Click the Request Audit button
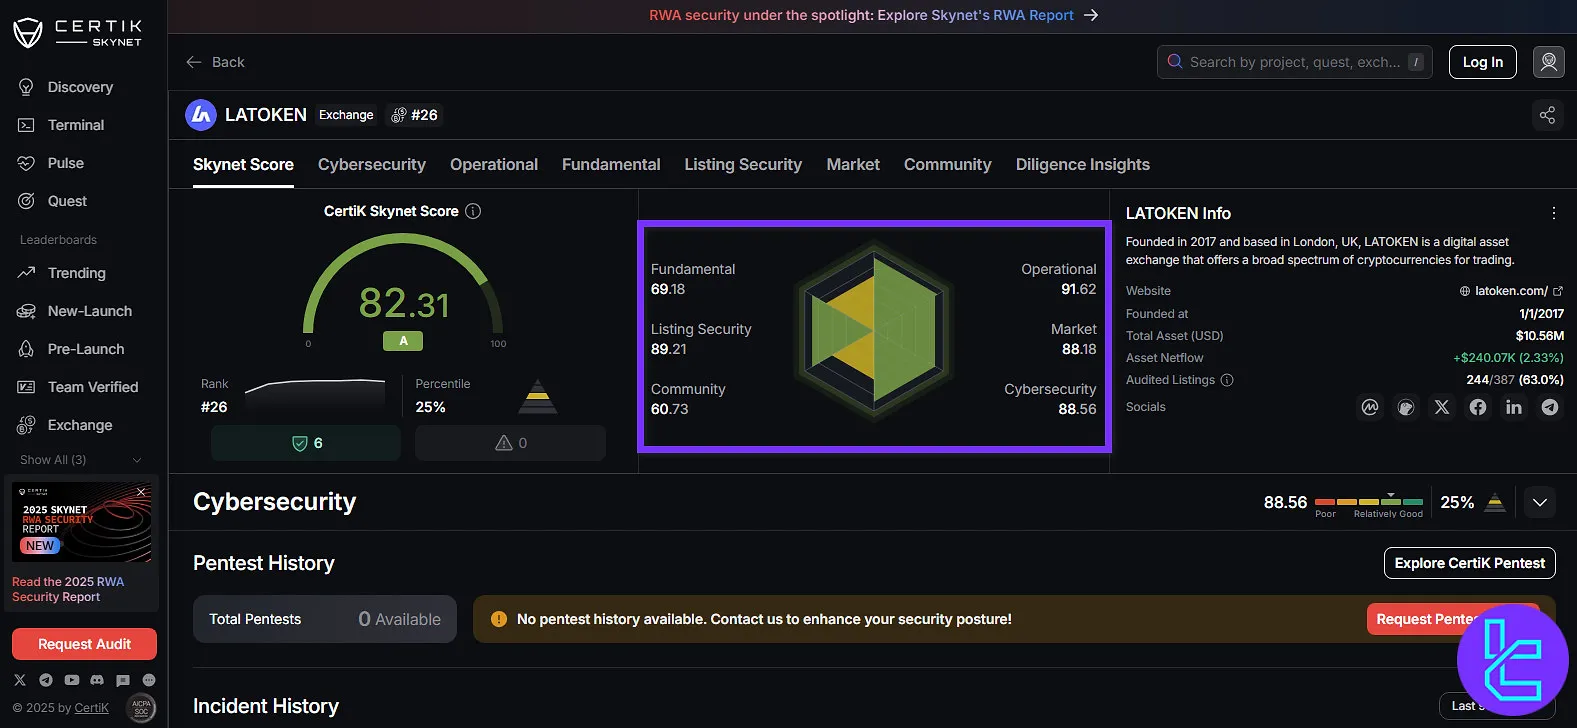This screenshot has width=1577, height=728. click(84, 644)
